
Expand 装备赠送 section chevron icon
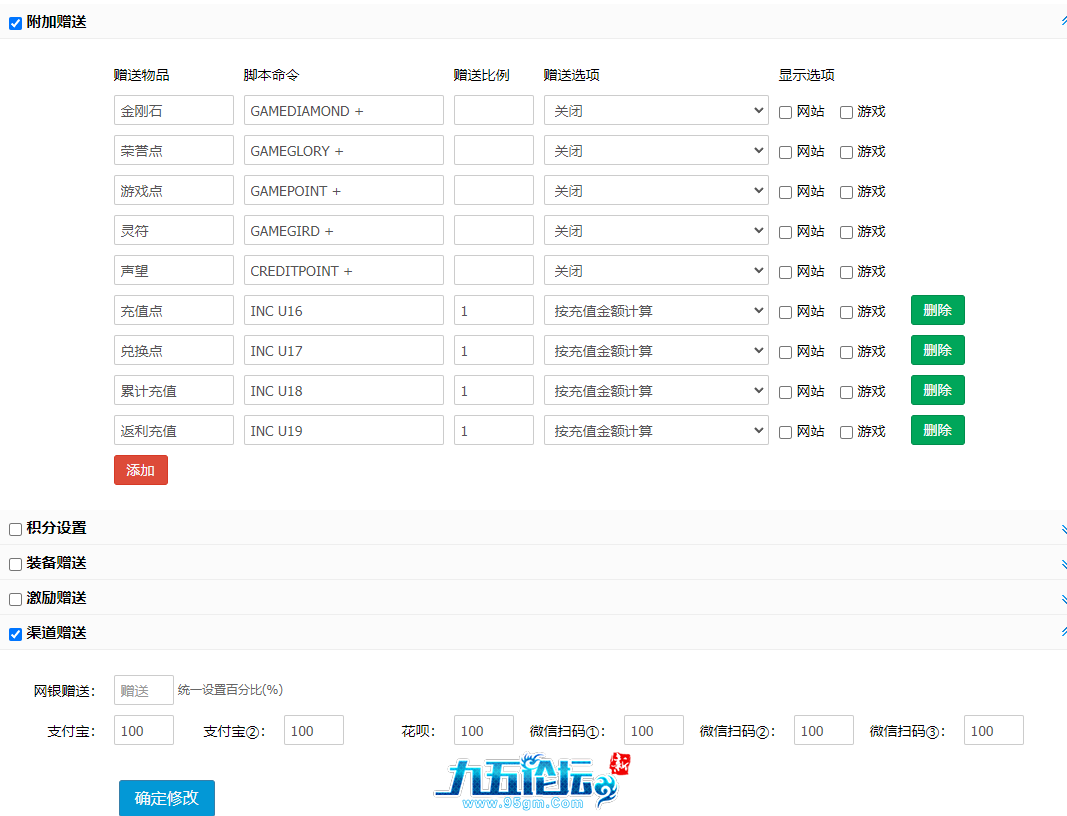coord(1062,564)
